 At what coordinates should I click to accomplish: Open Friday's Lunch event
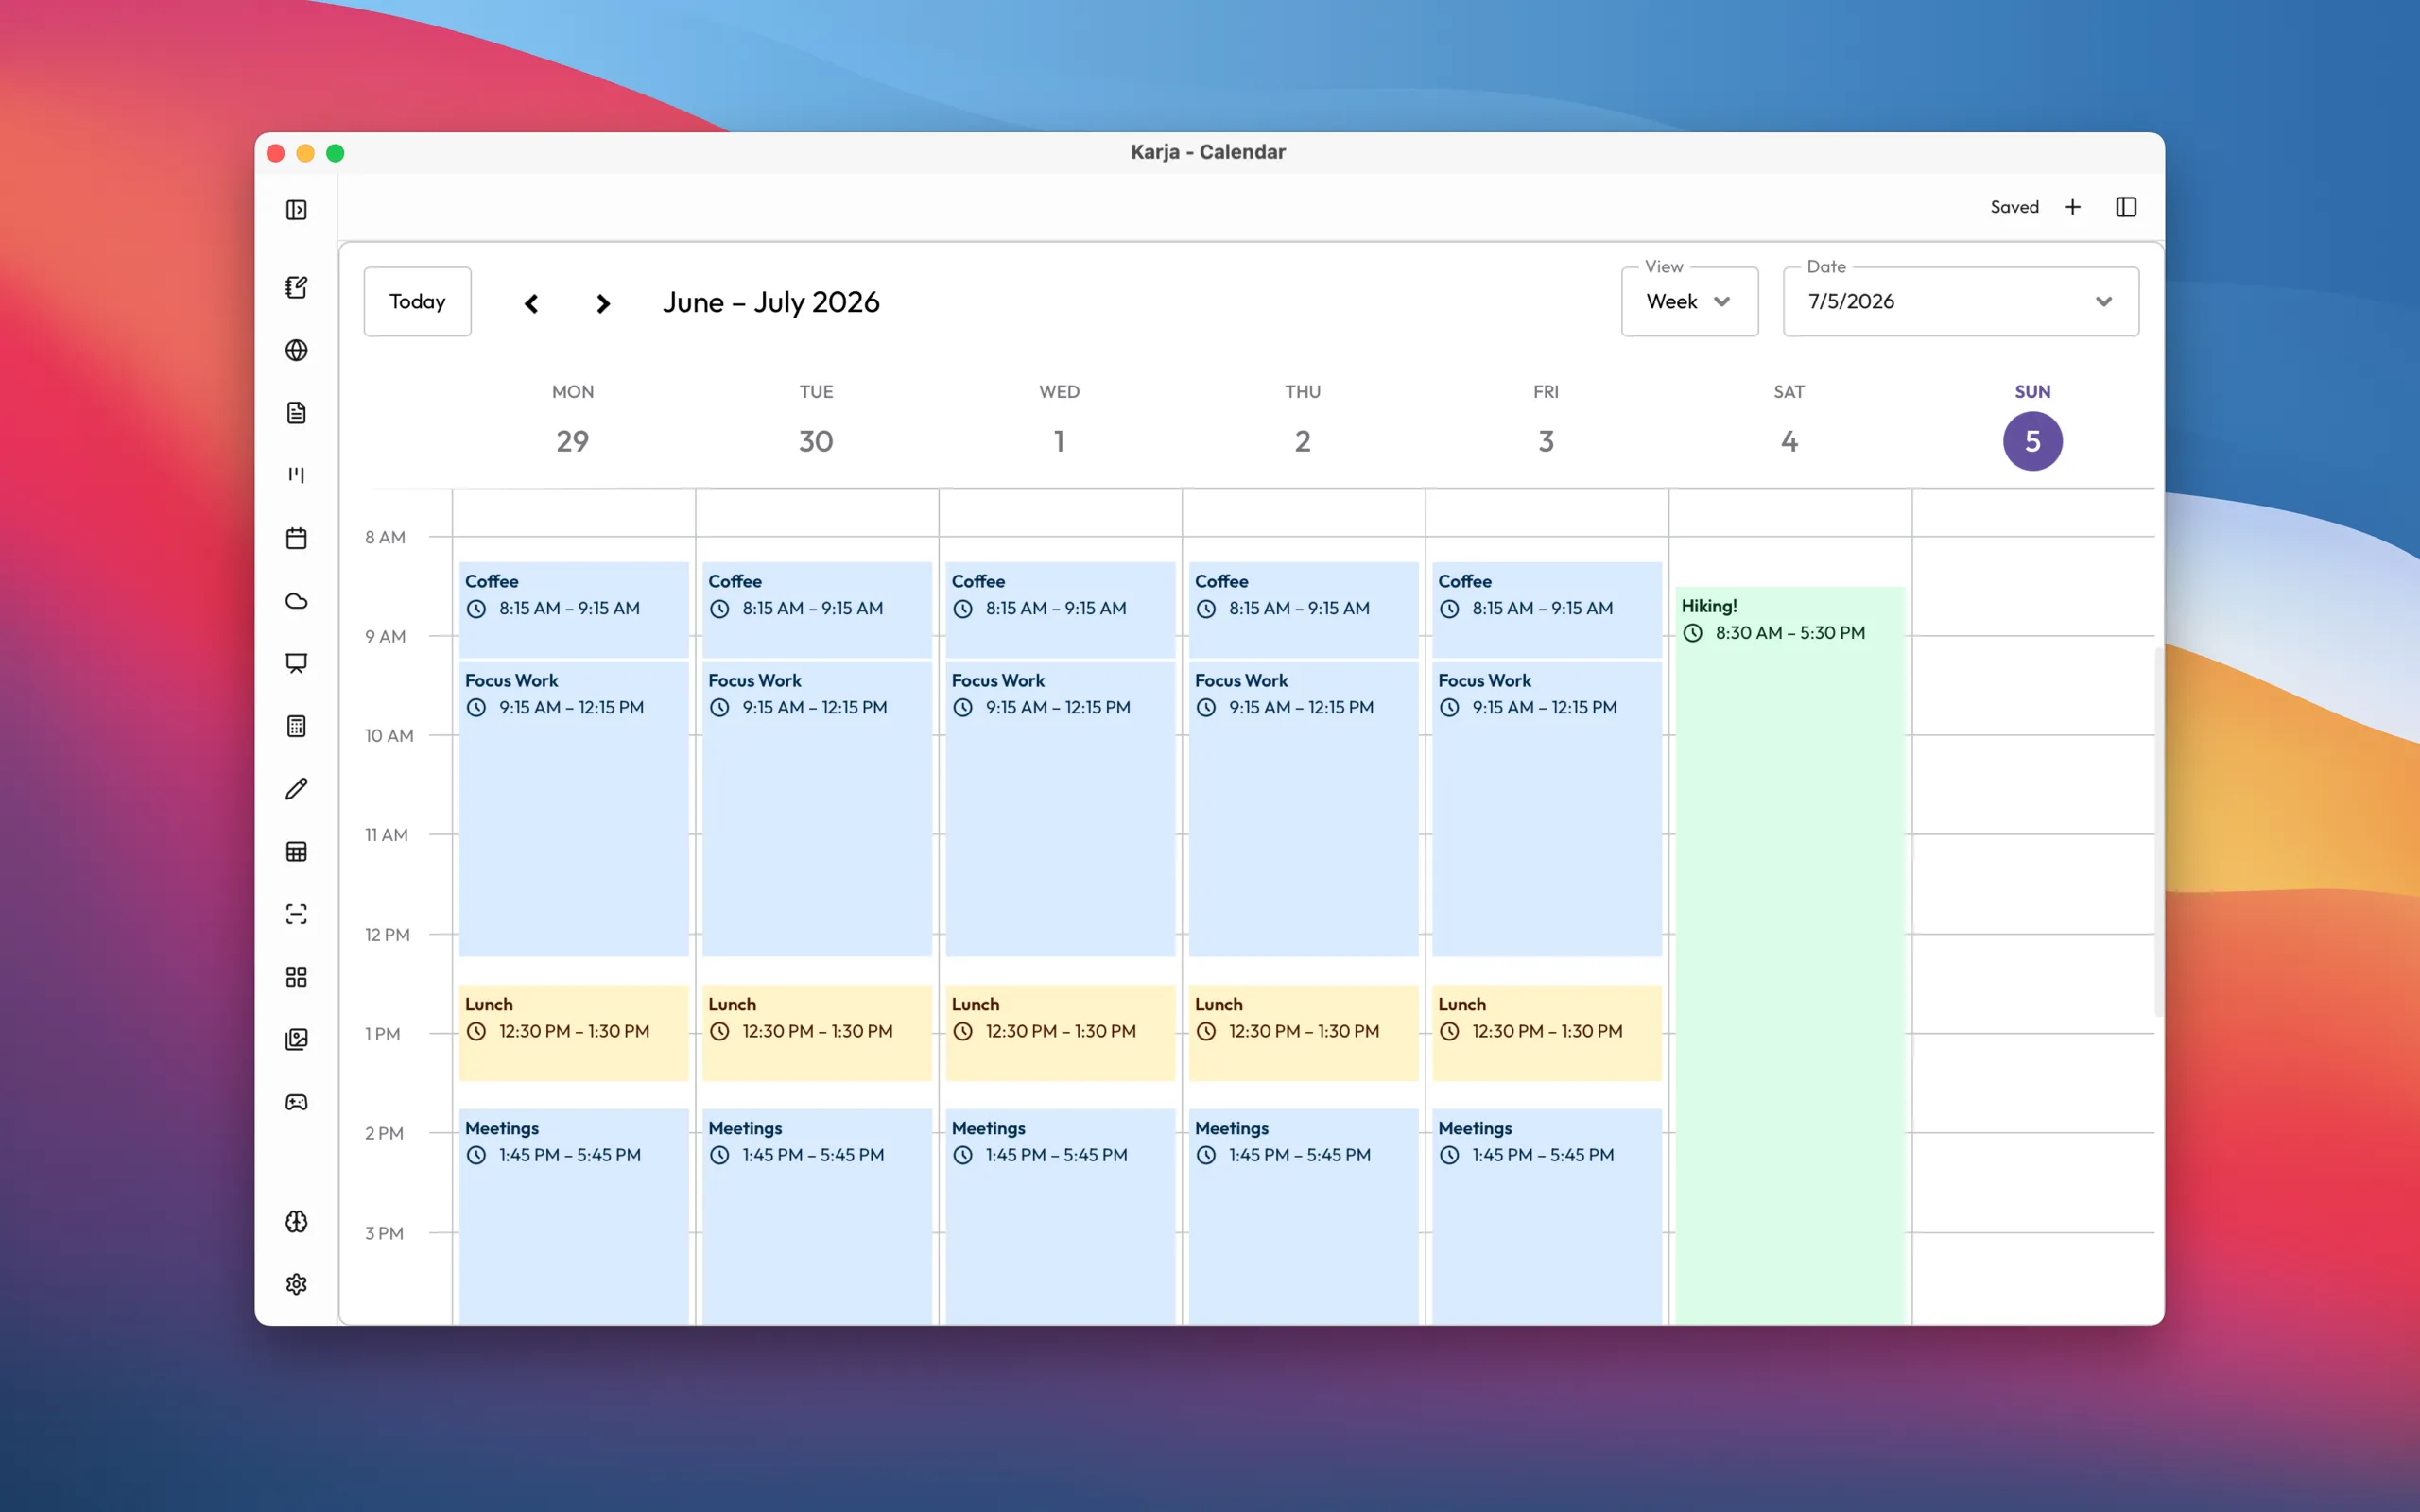pos(1546,1032)
